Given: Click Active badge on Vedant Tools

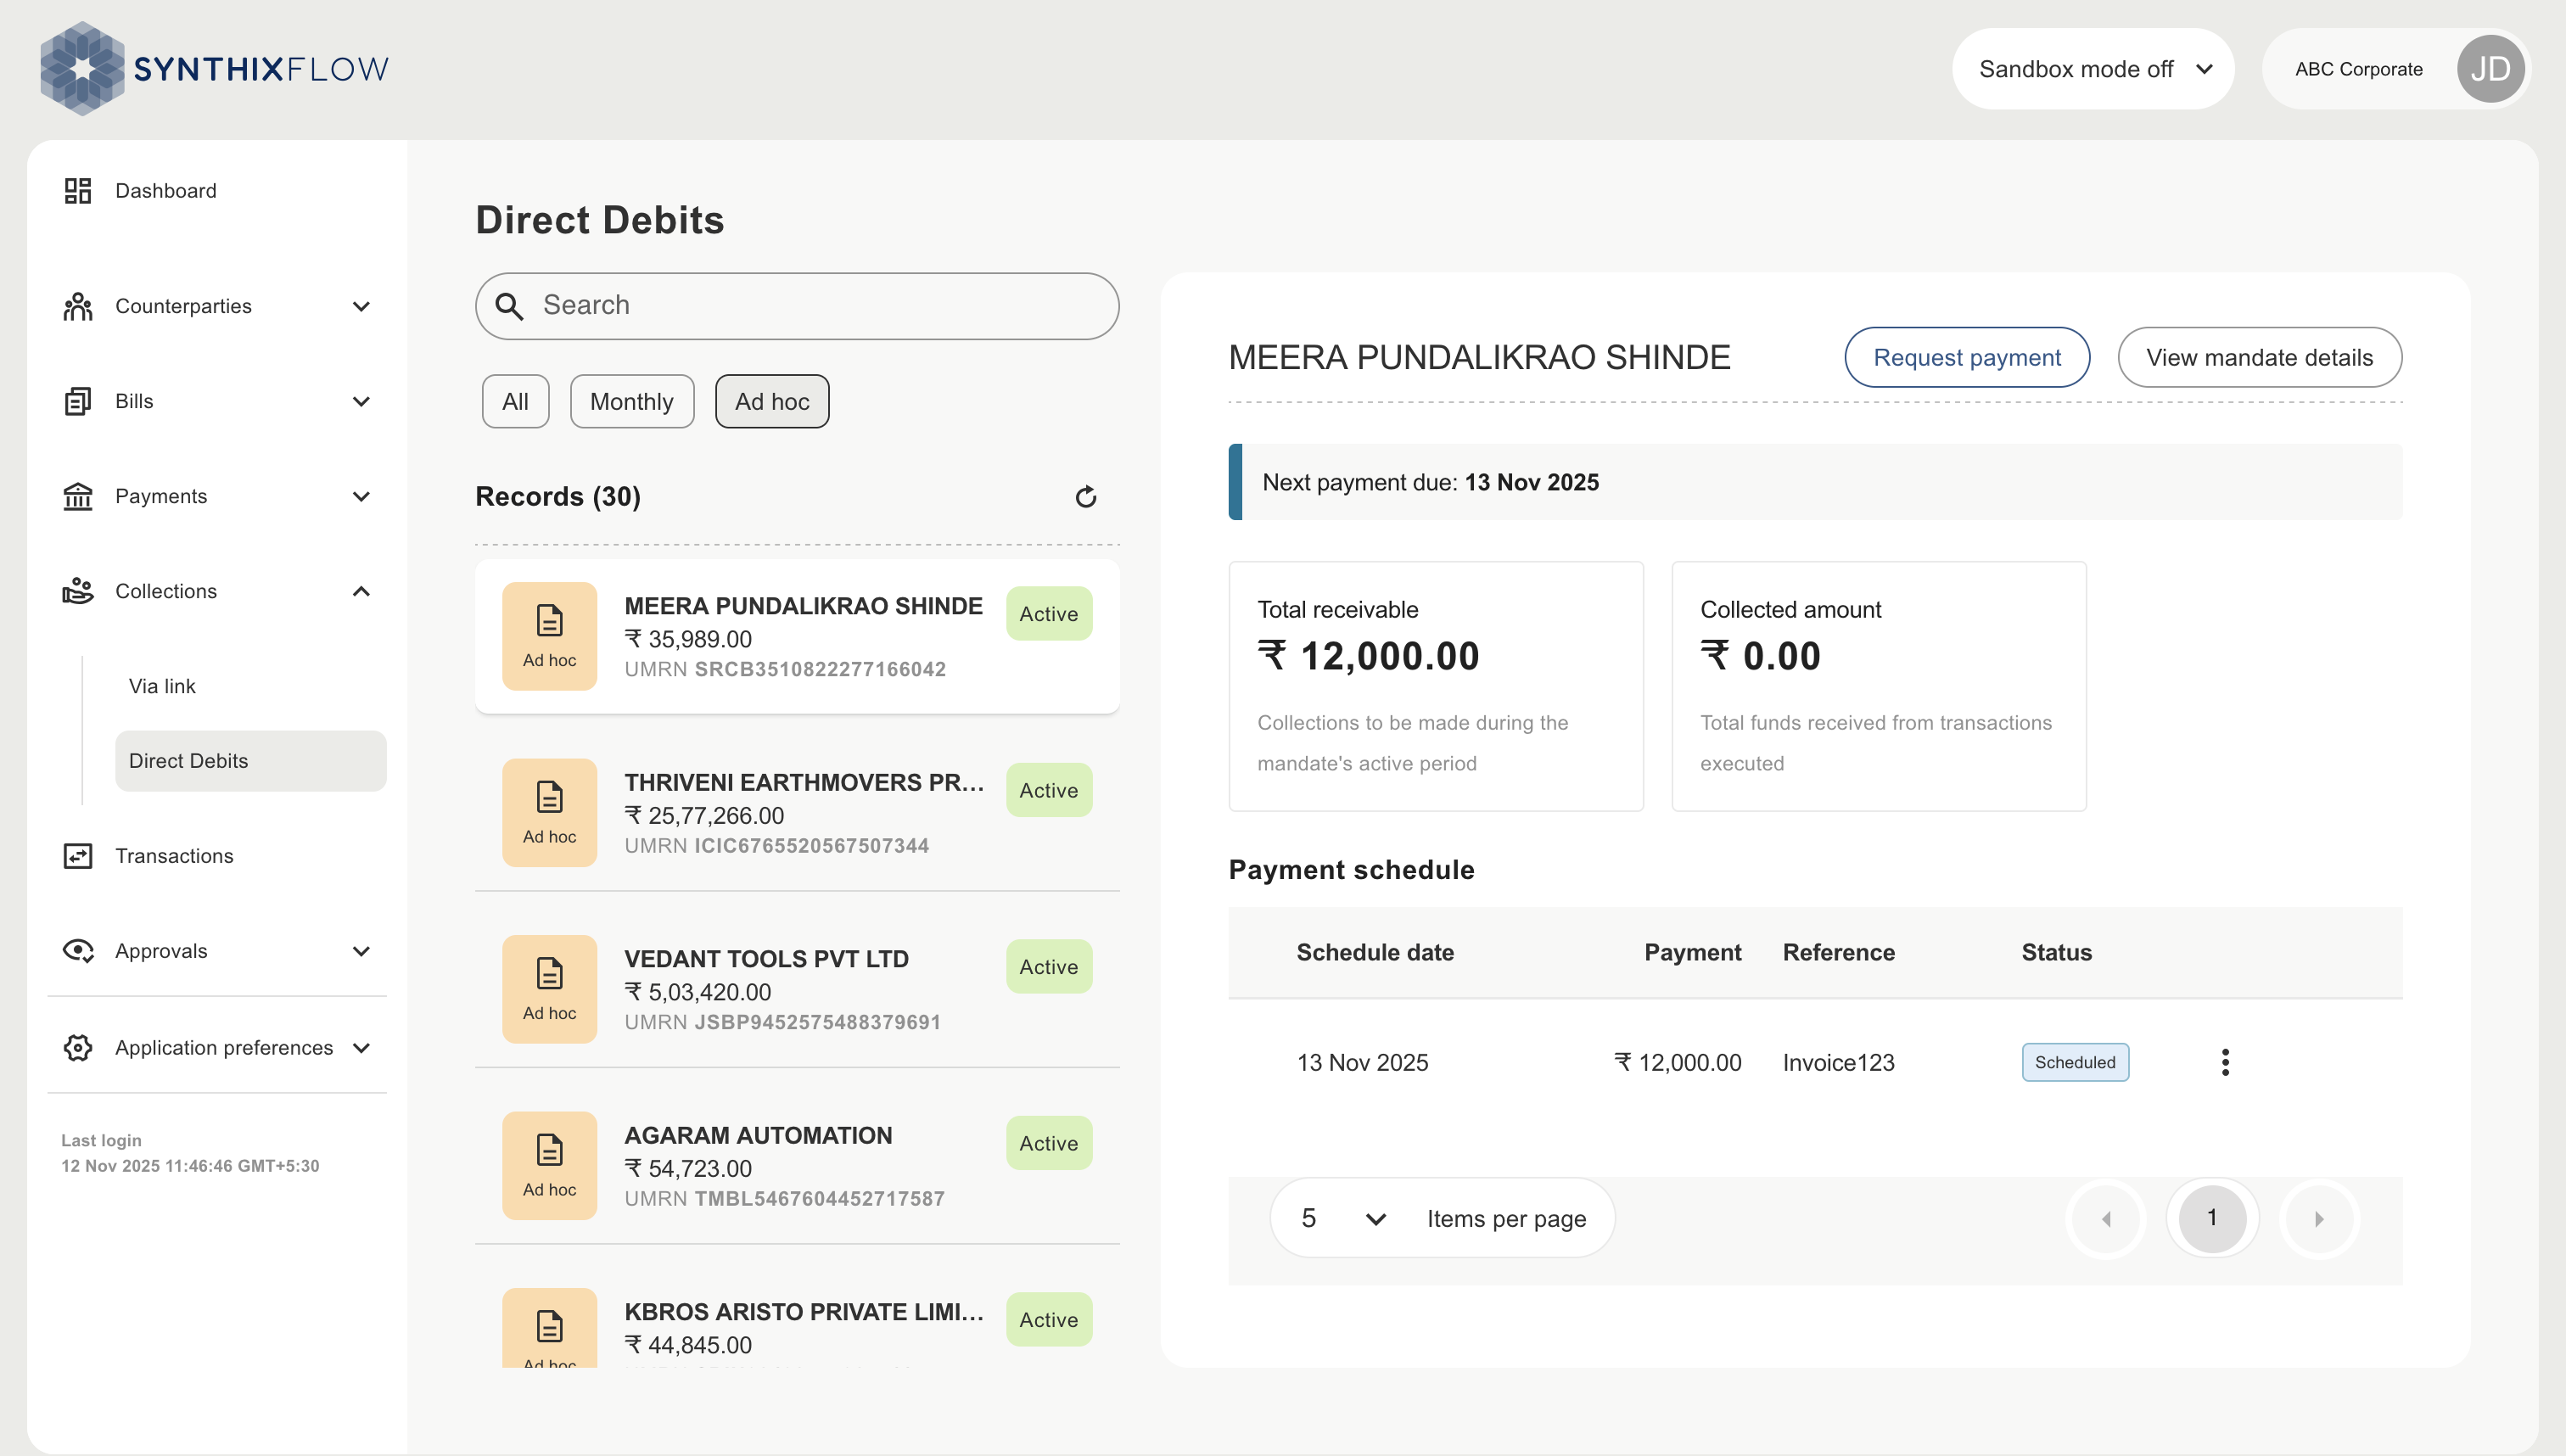Looking at the screenshot, I should (1048, 966).
